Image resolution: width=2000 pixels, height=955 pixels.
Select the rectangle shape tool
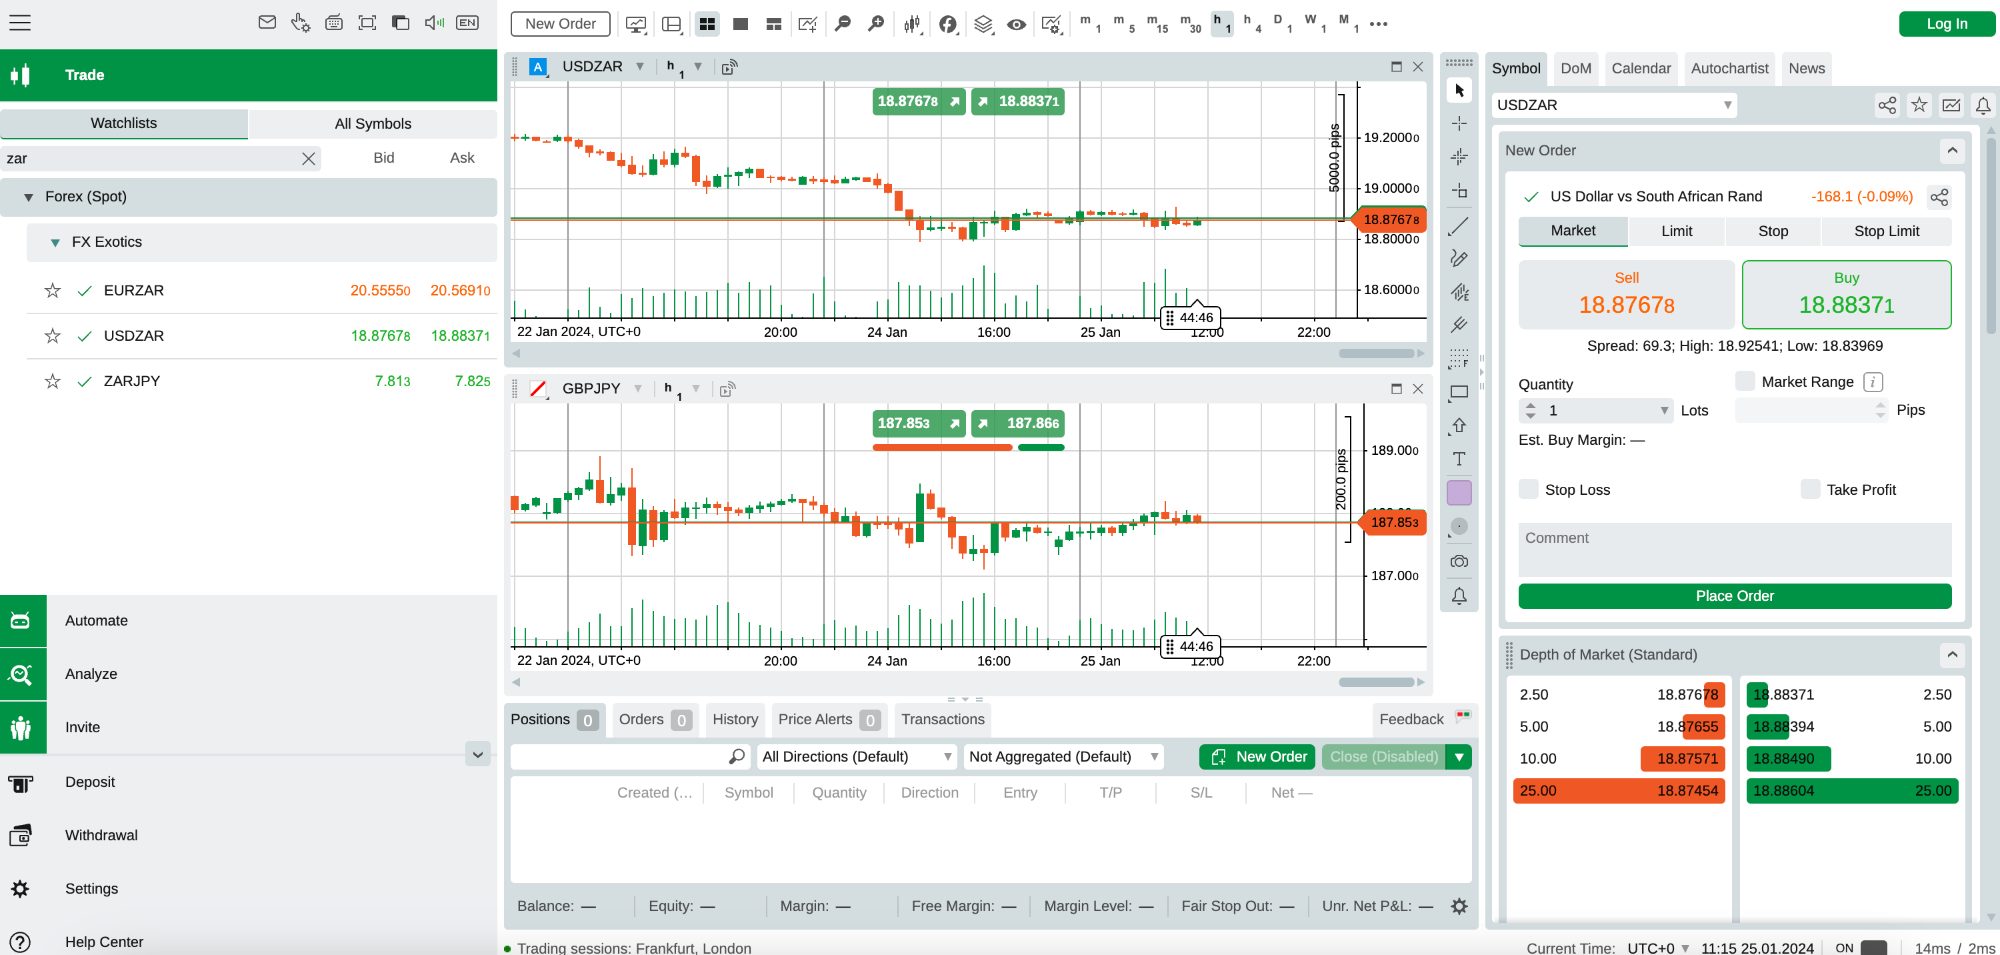tap(1459, 393)
